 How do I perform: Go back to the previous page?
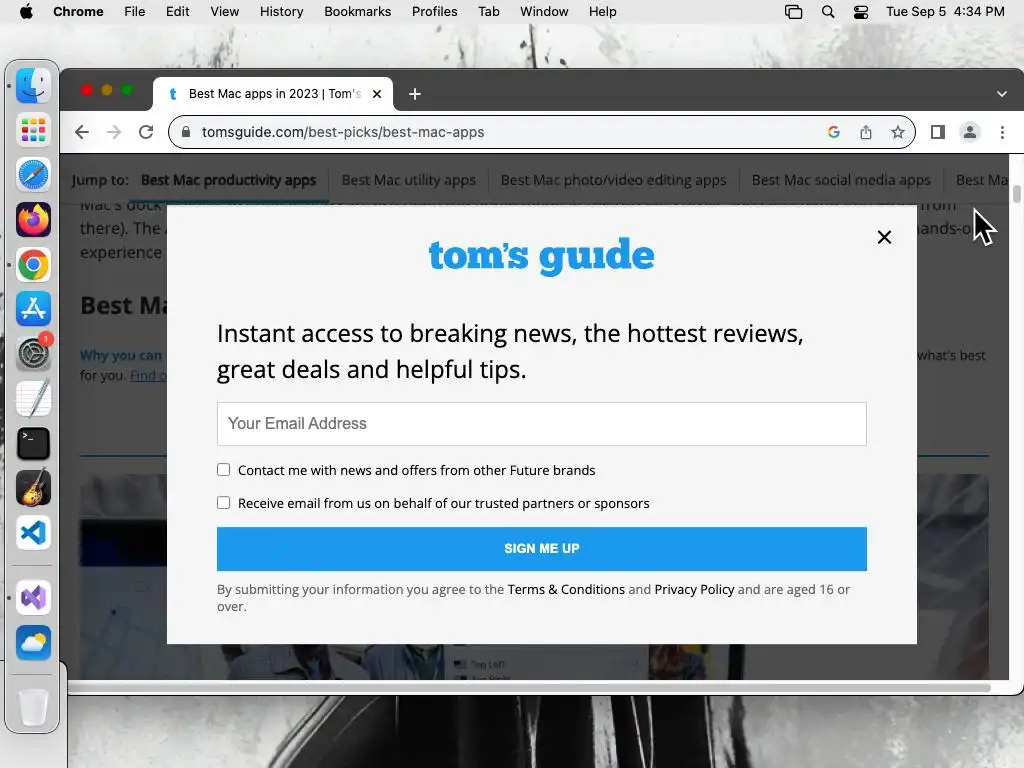pos(82,132)
